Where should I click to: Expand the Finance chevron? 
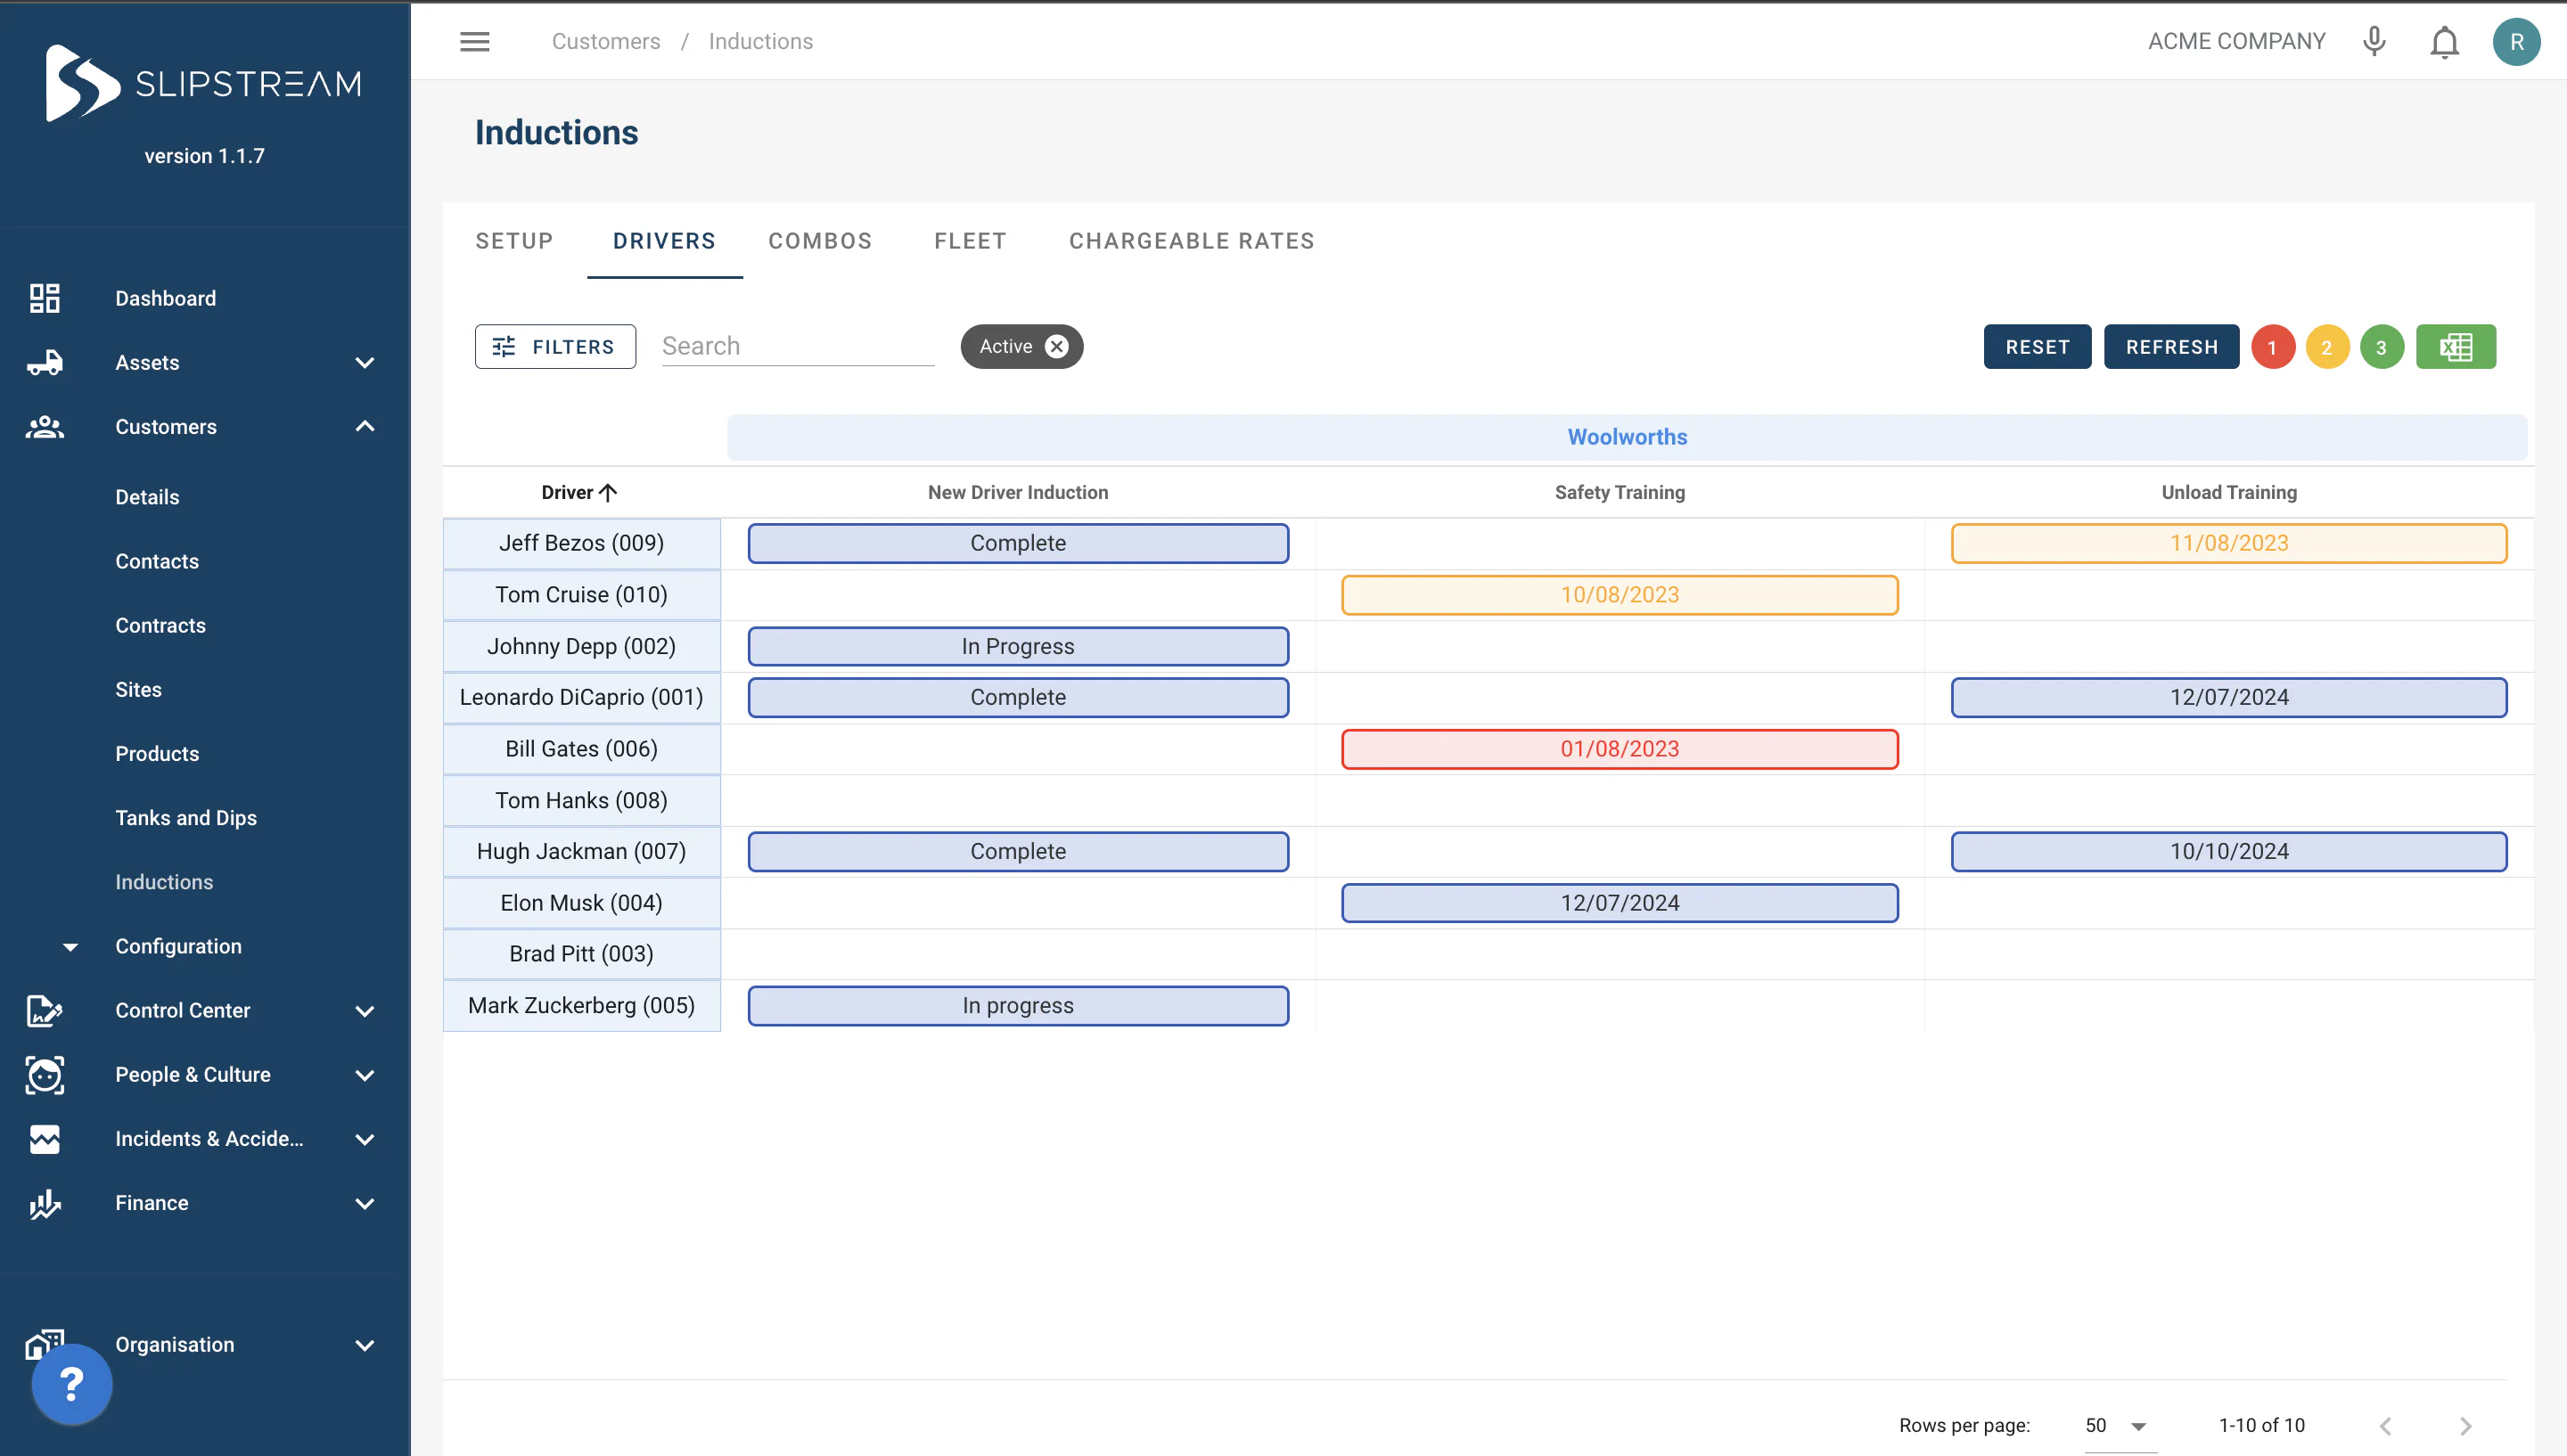(x=365, y=1203)
